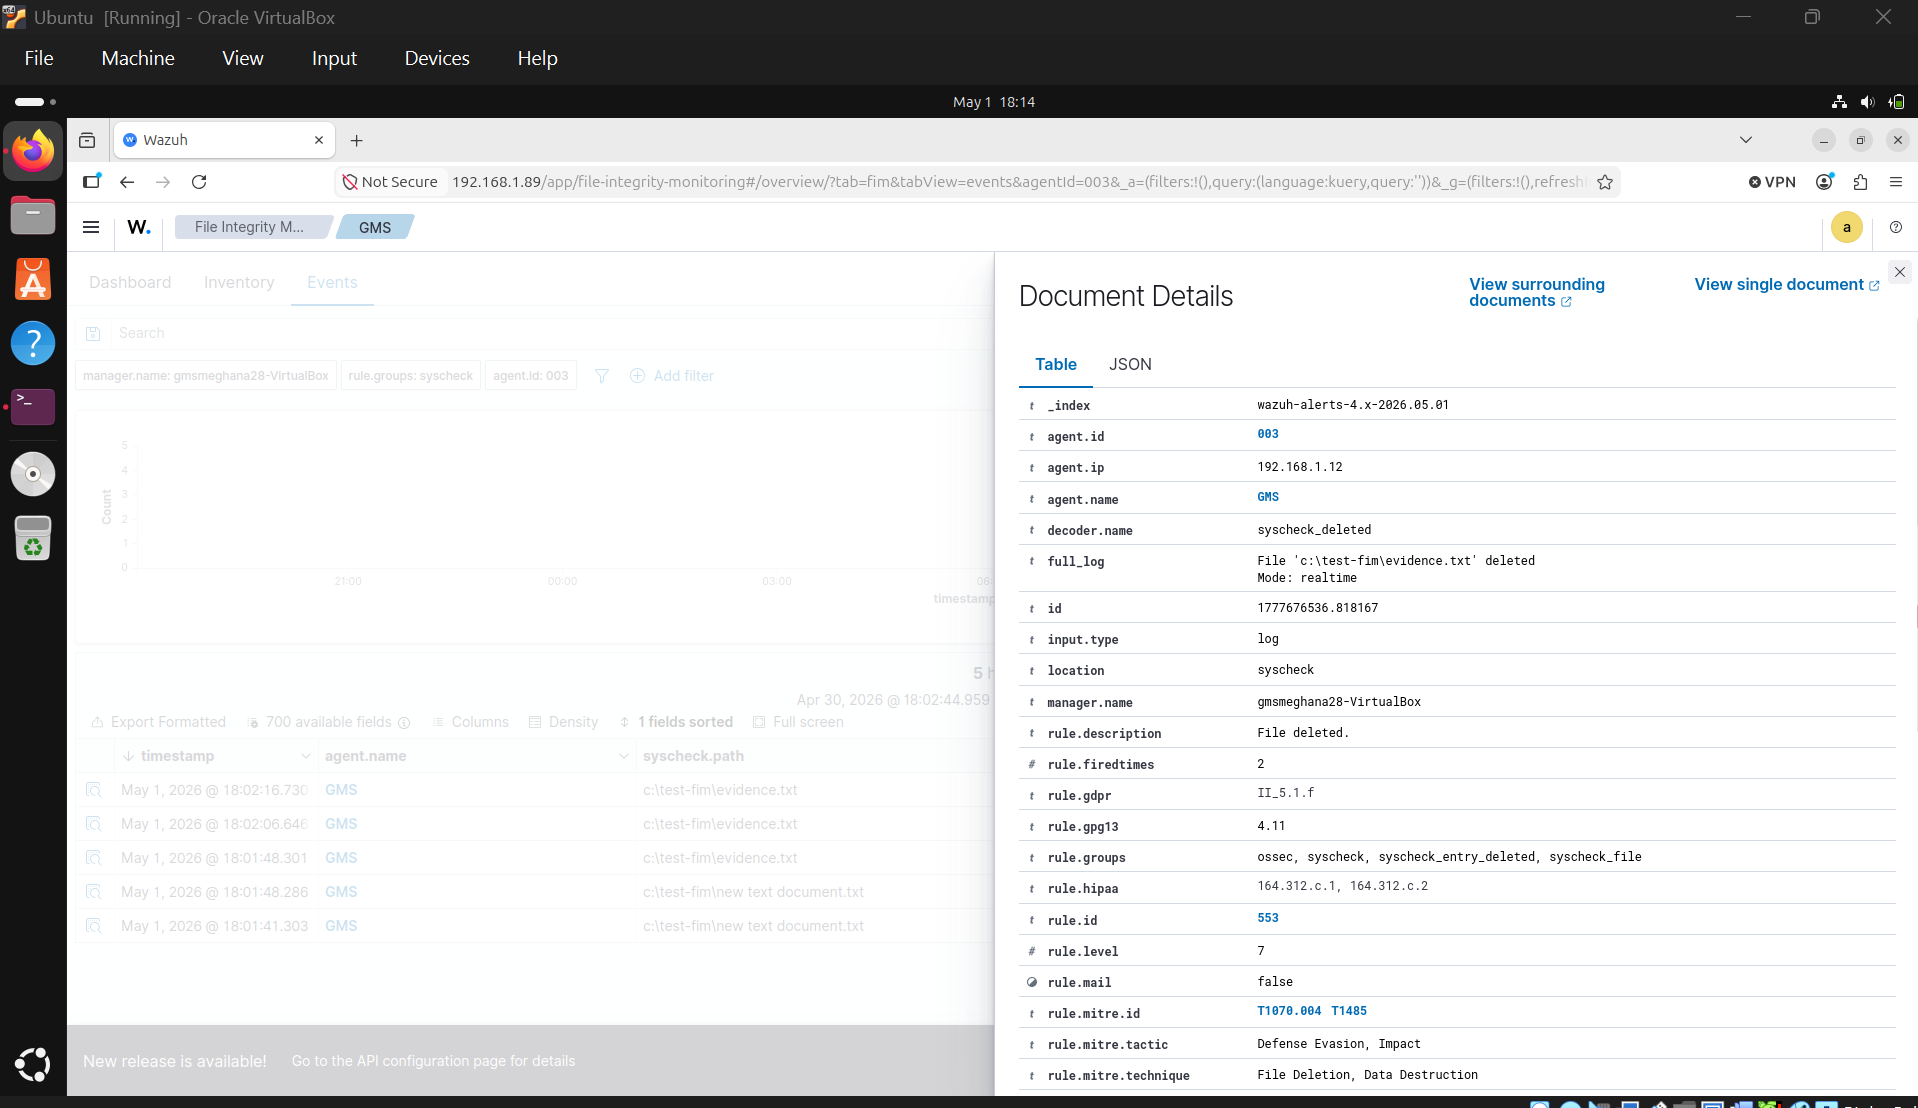
Task: Close the Wazuh browser tab
Action: [319, 140]
